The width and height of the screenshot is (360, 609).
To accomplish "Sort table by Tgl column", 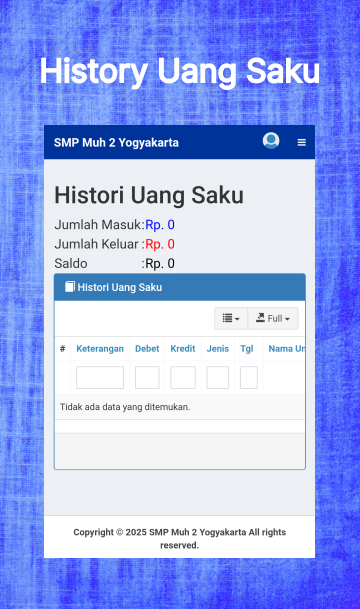I will [x=247, y=349].
